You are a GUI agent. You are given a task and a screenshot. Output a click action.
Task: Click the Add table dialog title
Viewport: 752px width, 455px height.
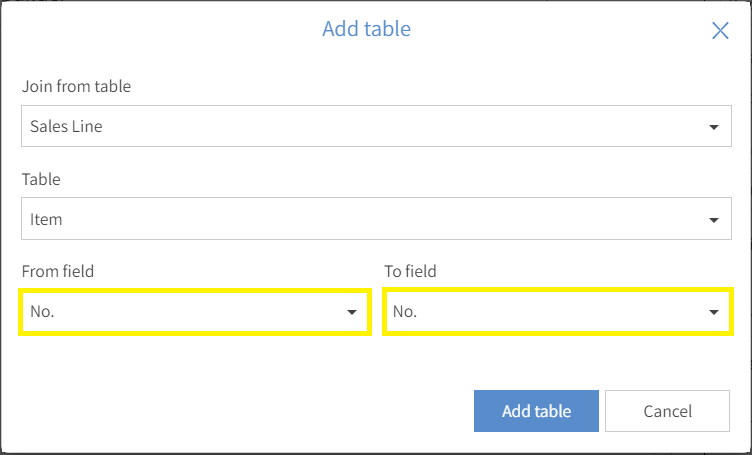(x=366, y=29)
